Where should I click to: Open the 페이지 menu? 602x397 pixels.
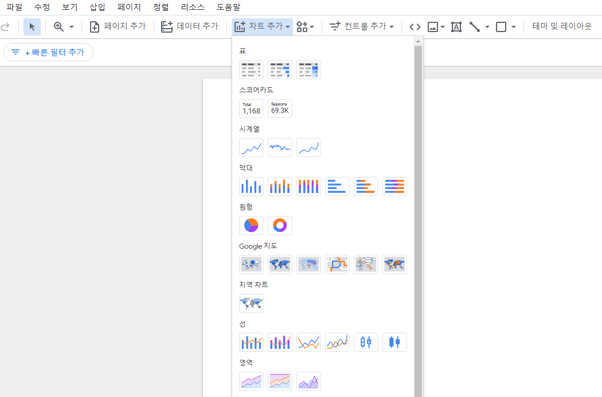point(129,7)
